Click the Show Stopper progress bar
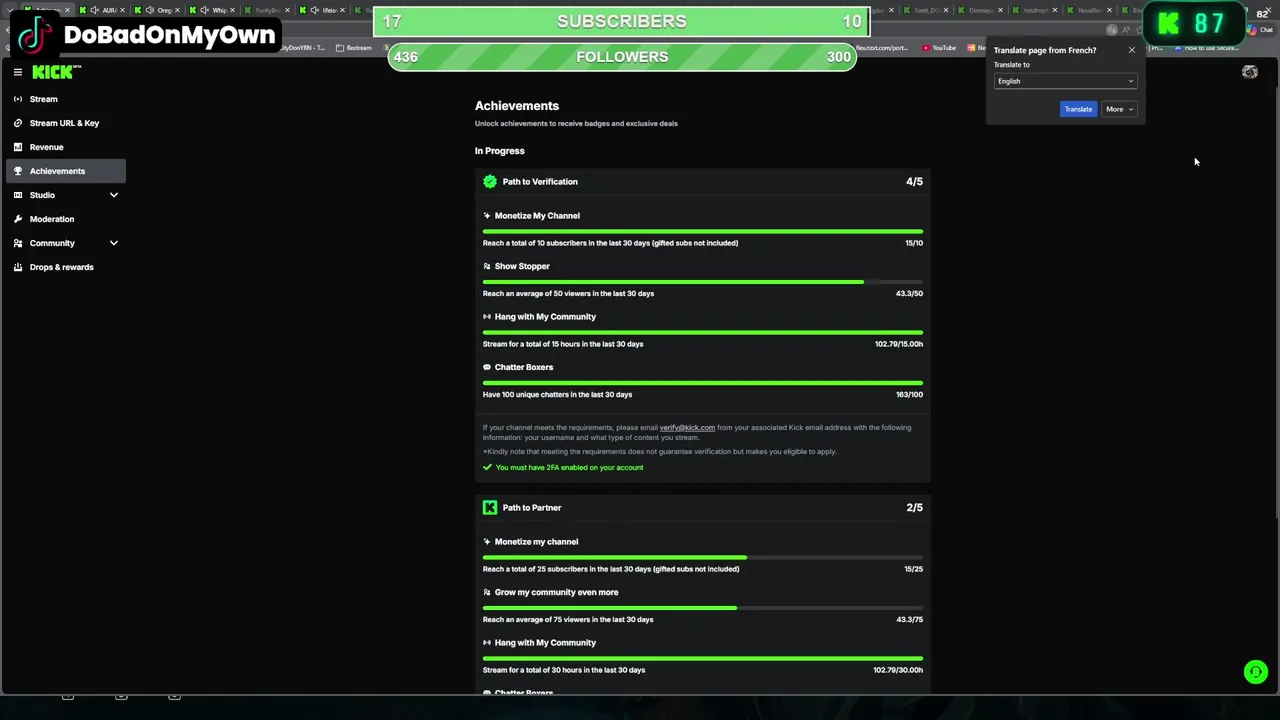Screen dimensions: 1280x720 click(703, 282)
